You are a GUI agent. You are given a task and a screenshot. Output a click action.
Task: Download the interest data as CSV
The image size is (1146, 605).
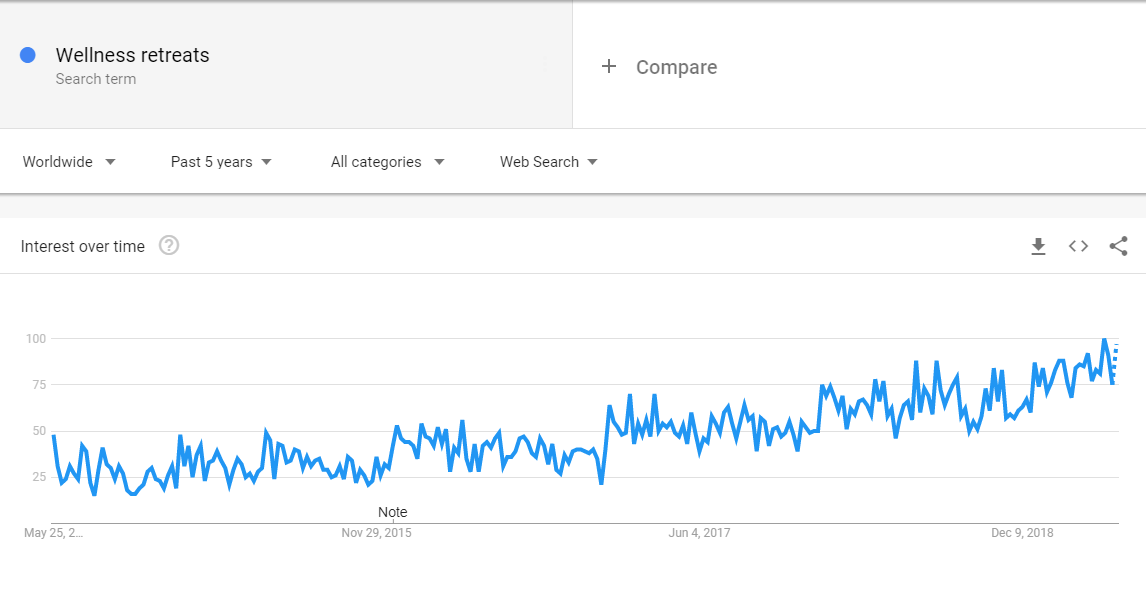point(1038,246)
